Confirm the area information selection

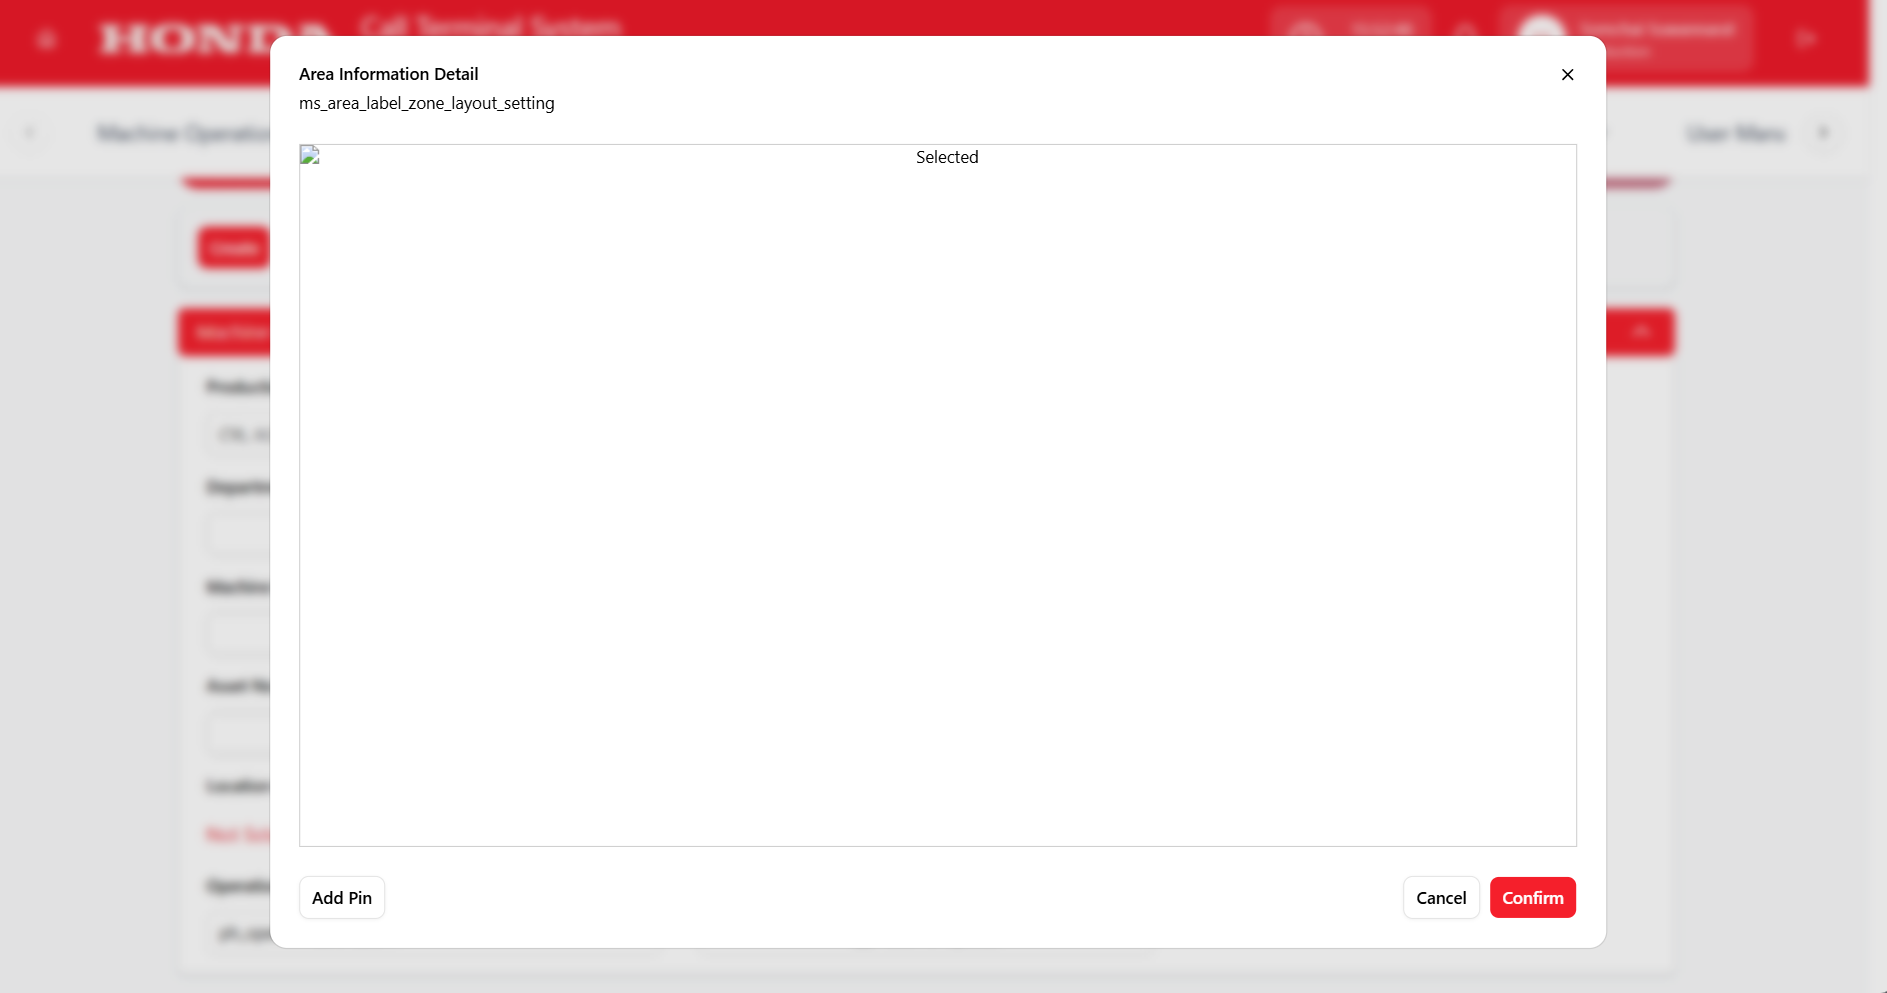1532,898
